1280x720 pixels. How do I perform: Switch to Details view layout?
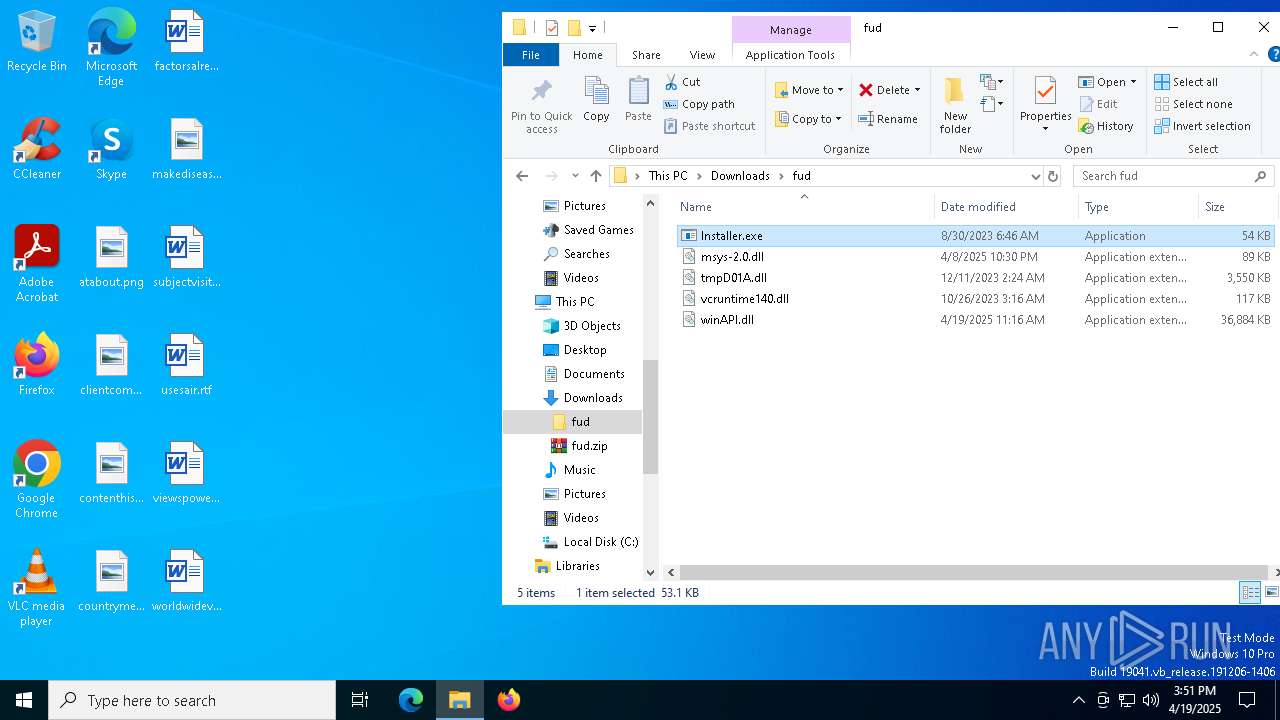1250,593
